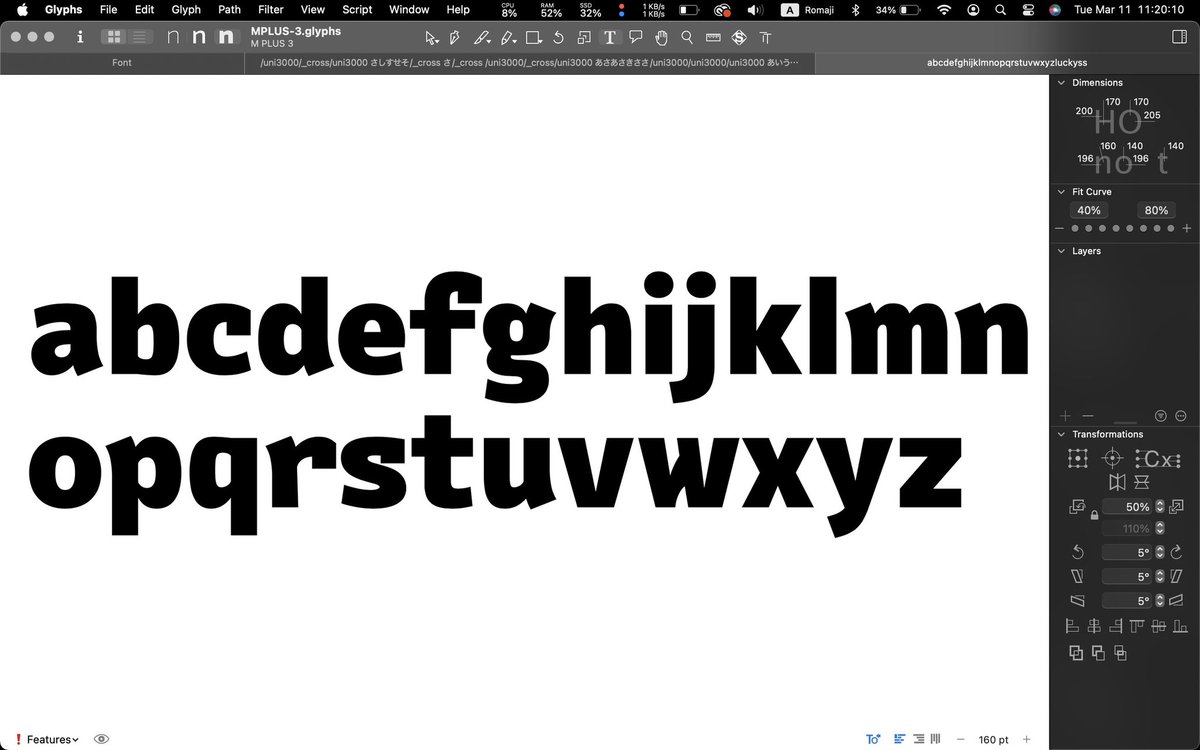Open the Features dropdown
This screenshot has width=1200, height=750.
[52, 739]
